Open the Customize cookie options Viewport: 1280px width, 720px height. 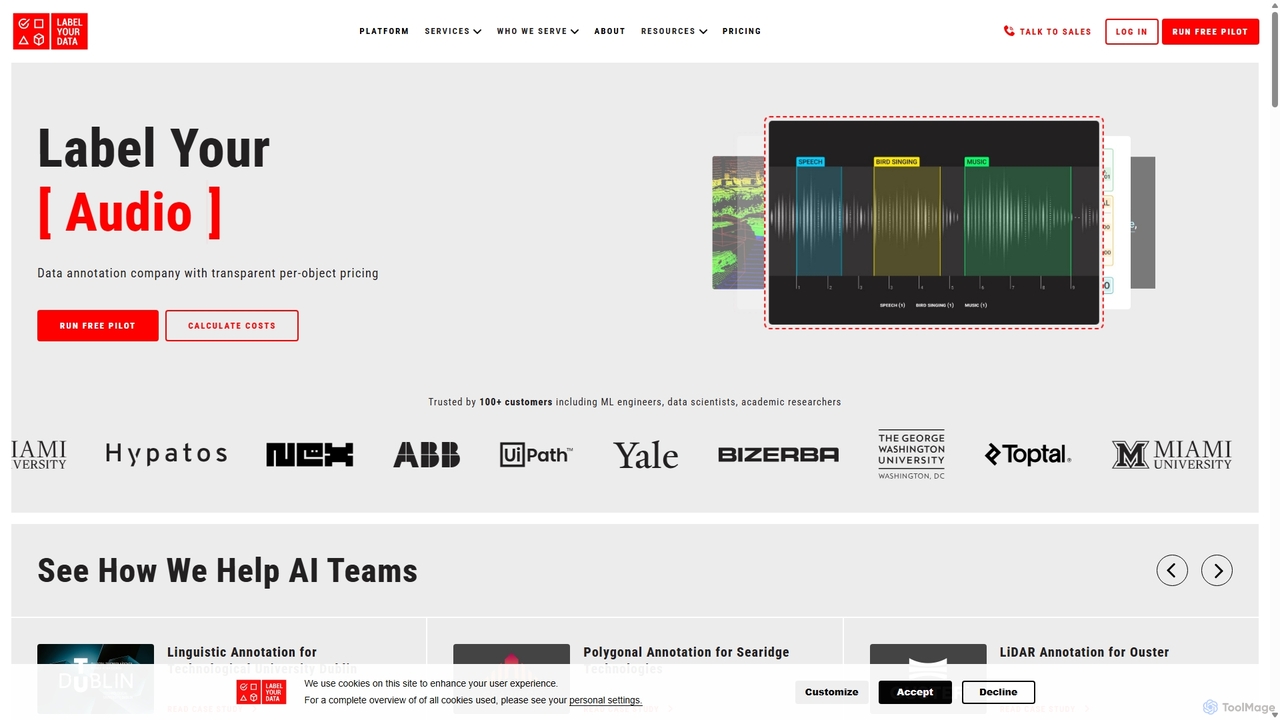pos(832,692)
